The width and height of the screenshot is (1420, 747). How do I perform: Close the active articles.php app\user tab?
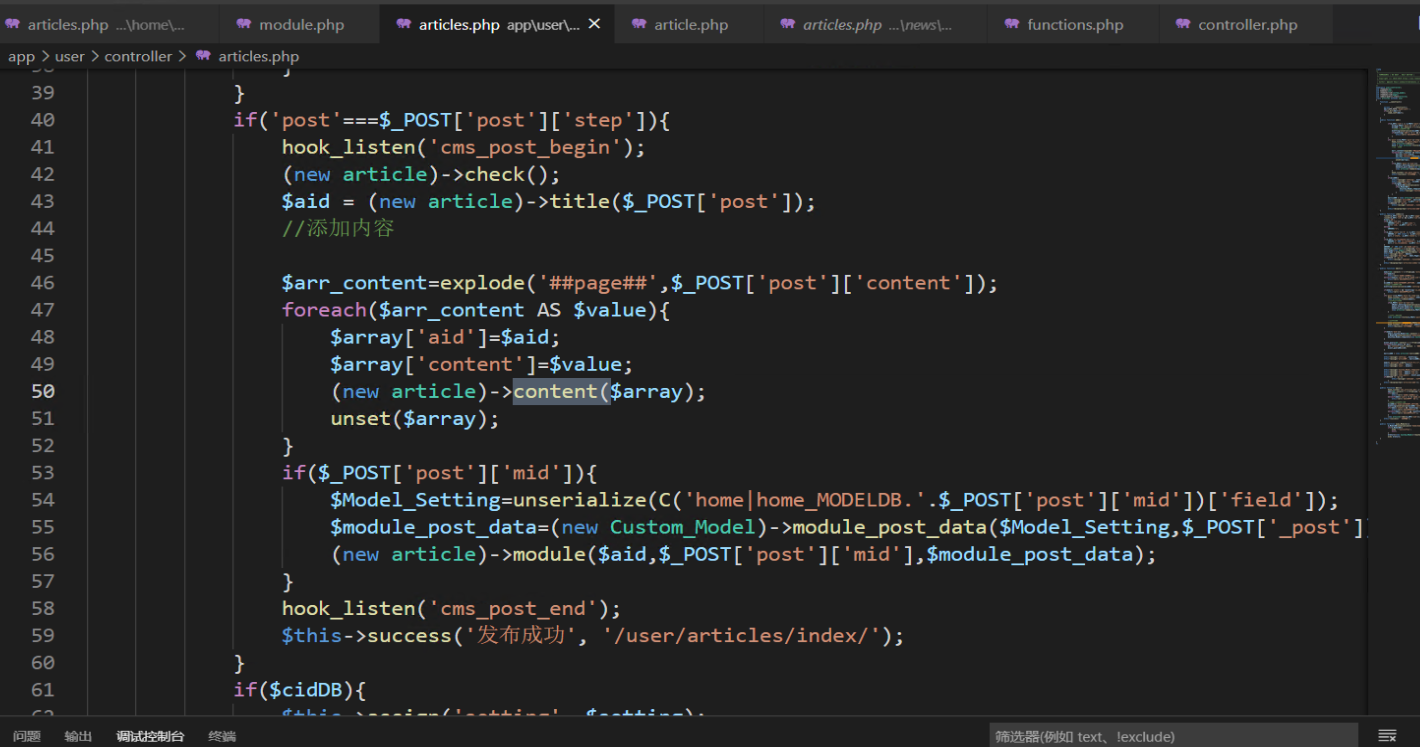594,24
